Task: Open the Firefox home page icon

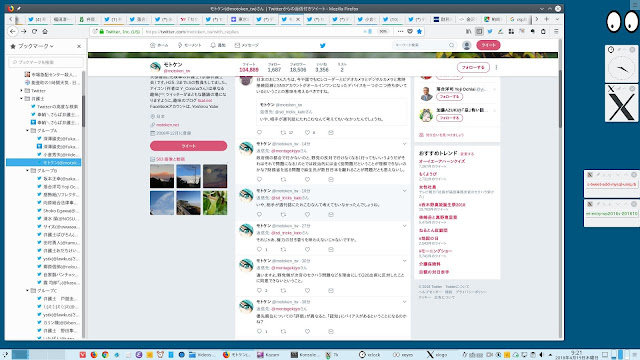Action: pyautogui.click(x=45, y=31)
